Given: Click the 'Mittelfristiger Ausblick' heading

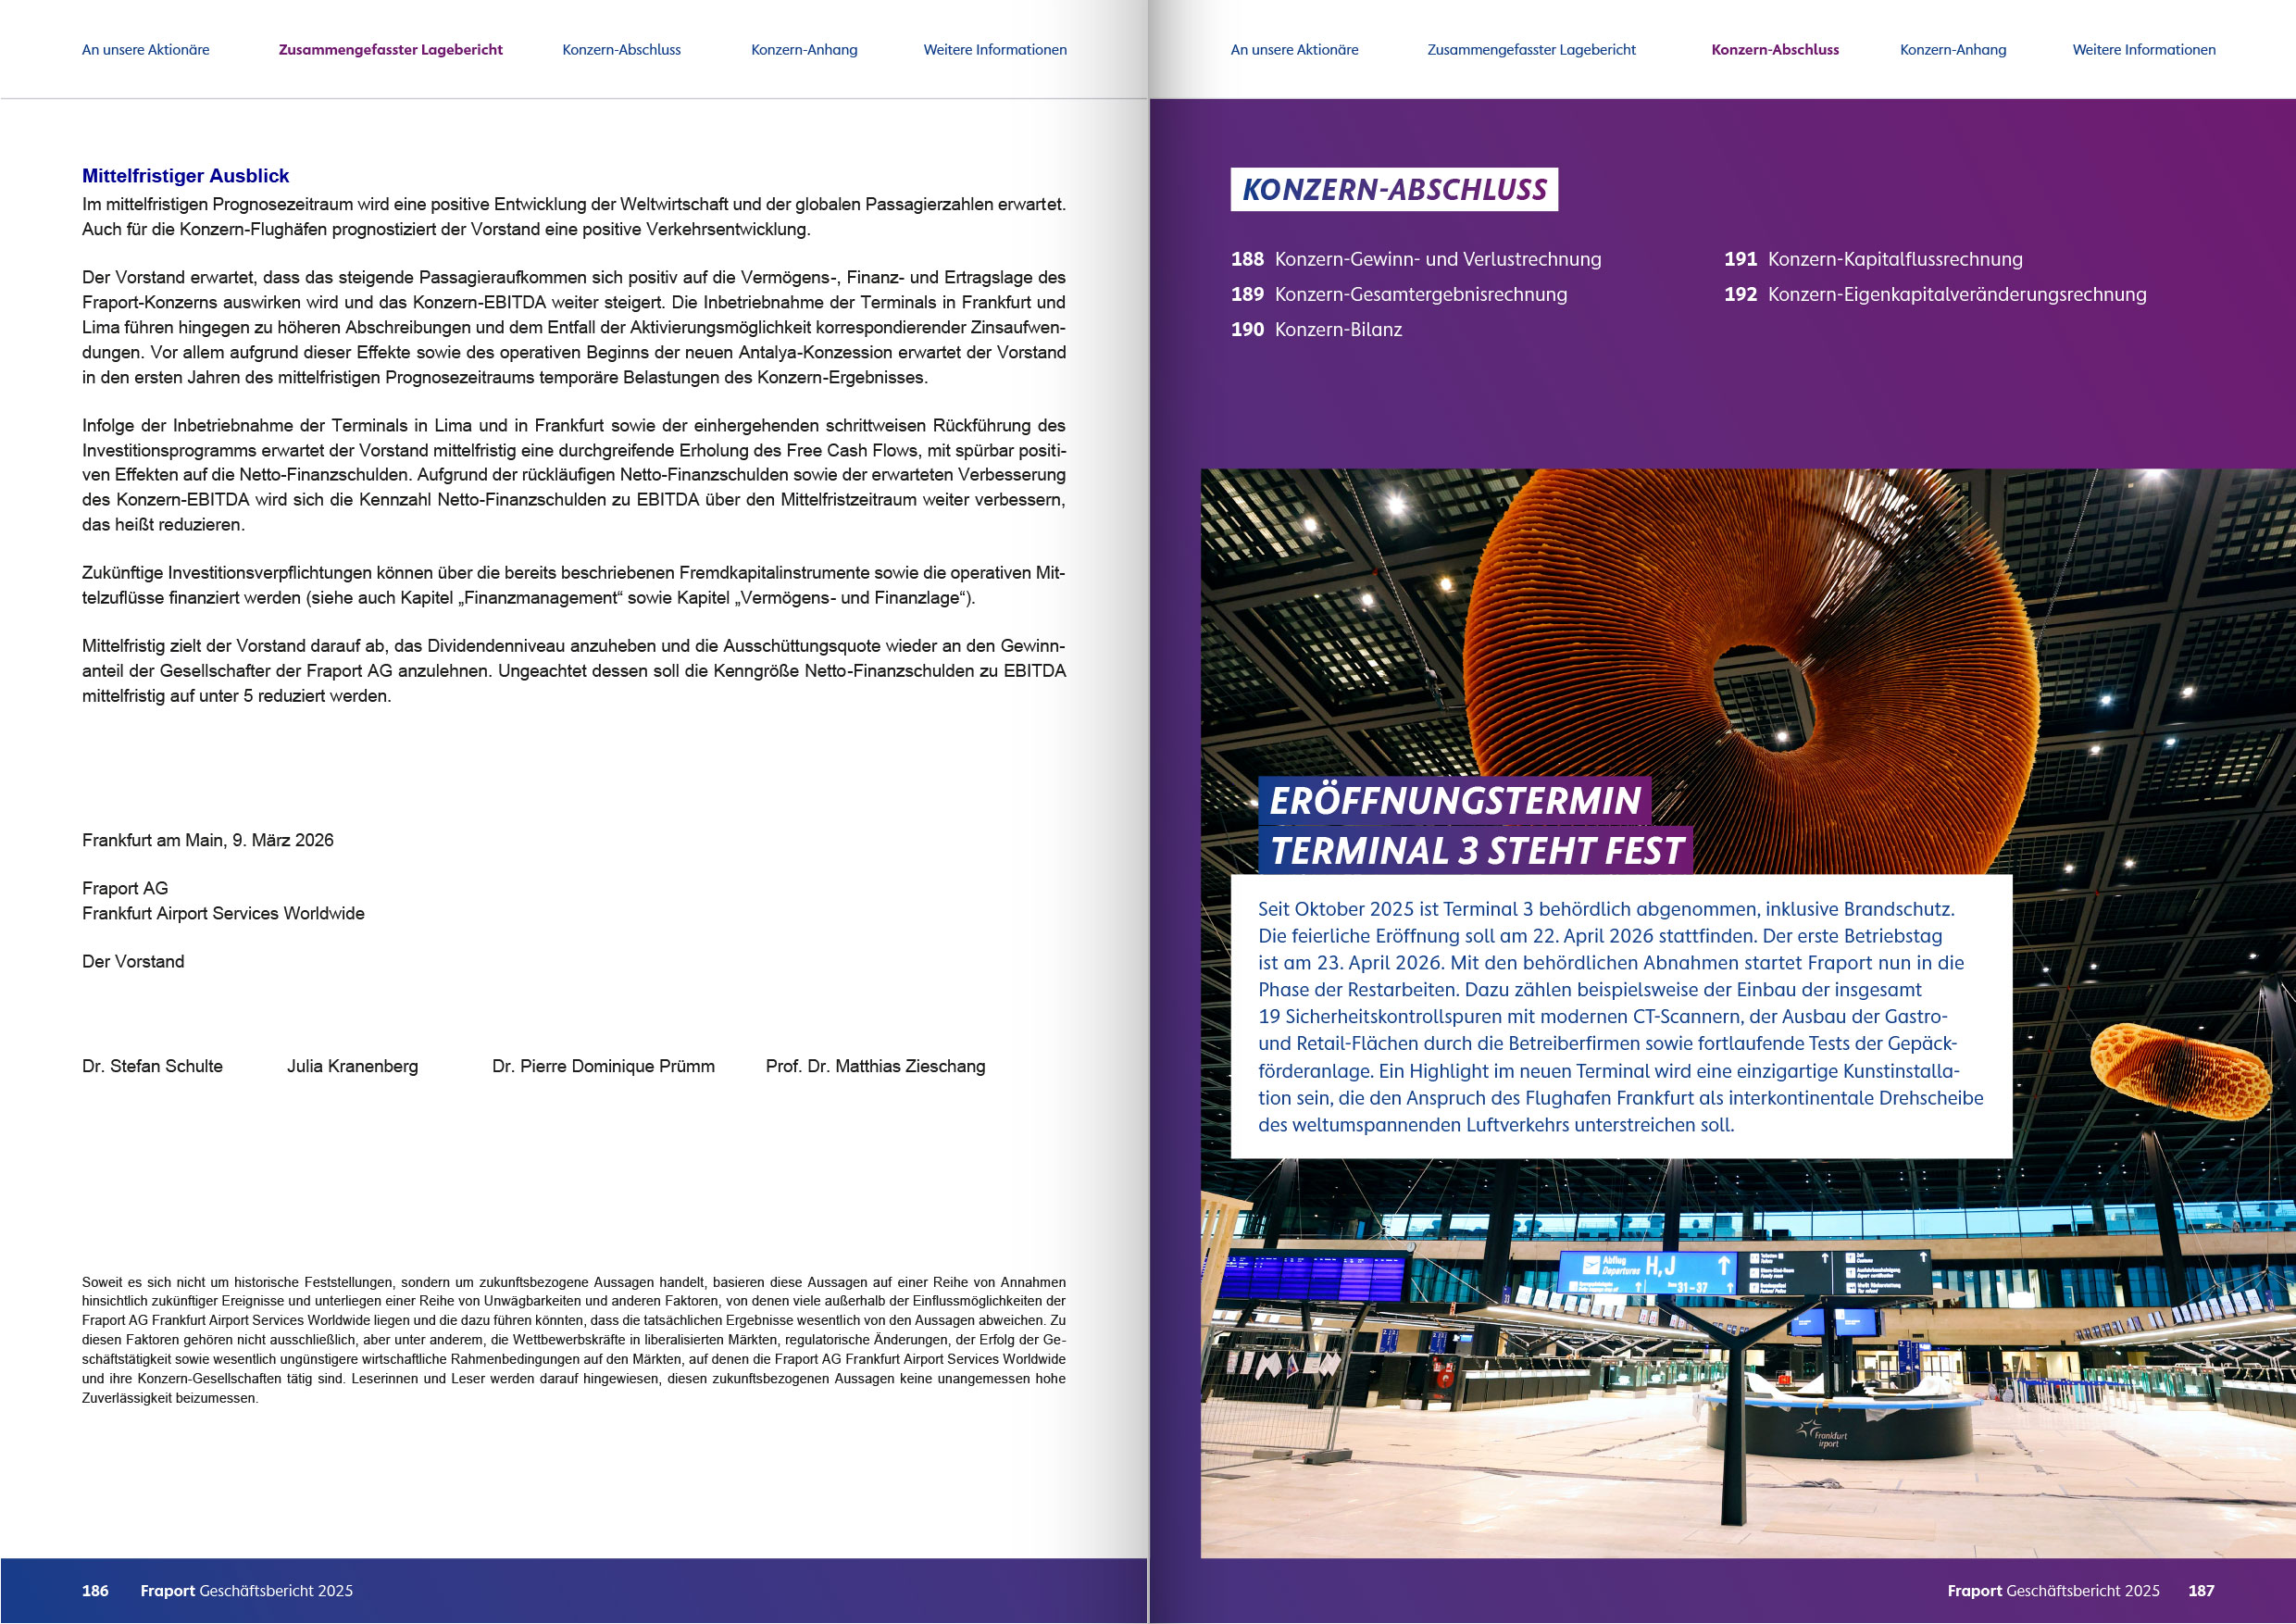Looking at the screenshot, I should tap(185, 176).
